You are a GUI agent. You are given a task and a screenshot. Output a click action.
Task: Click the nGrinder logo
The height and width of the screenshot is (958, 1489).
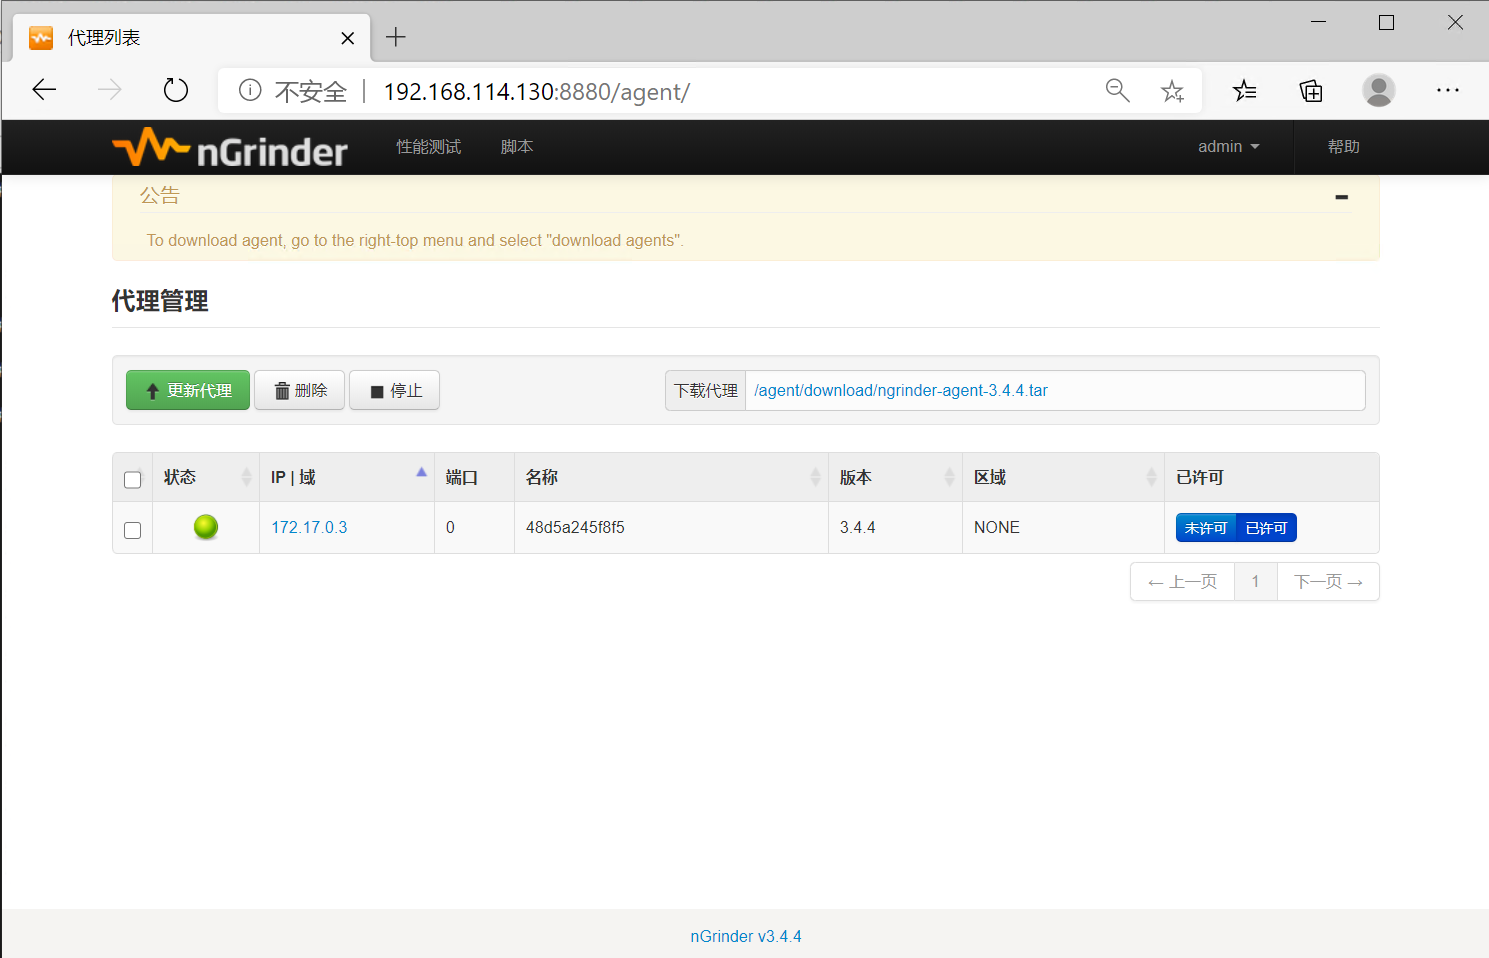230,149
